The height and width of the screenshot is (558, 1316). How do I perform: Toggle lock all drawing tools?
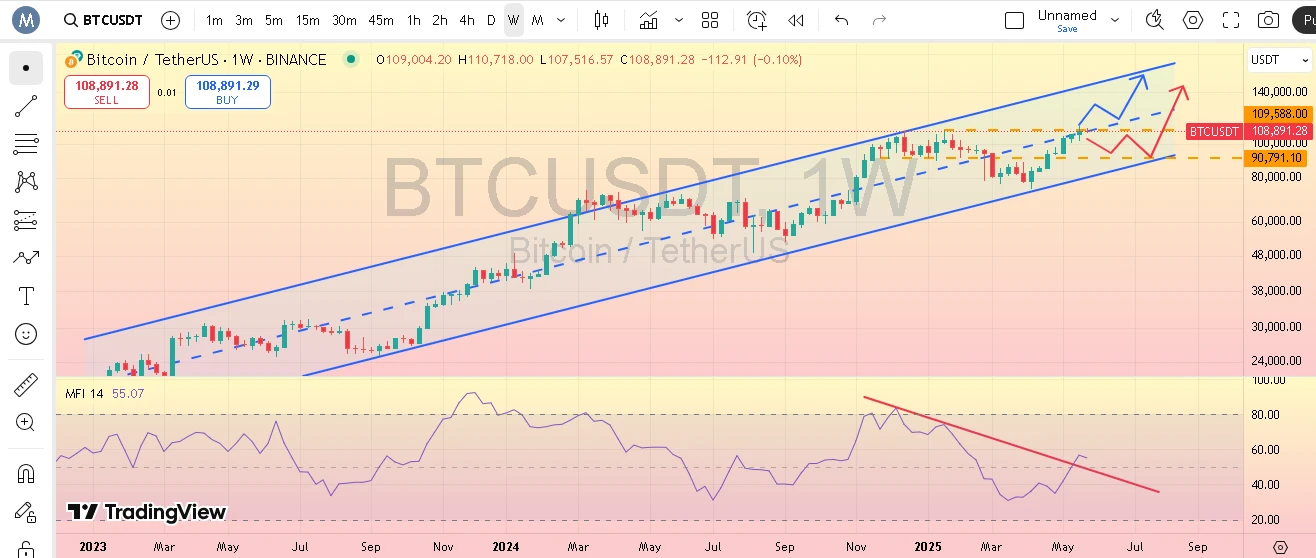pyautogui.click(x=26, y=547)
